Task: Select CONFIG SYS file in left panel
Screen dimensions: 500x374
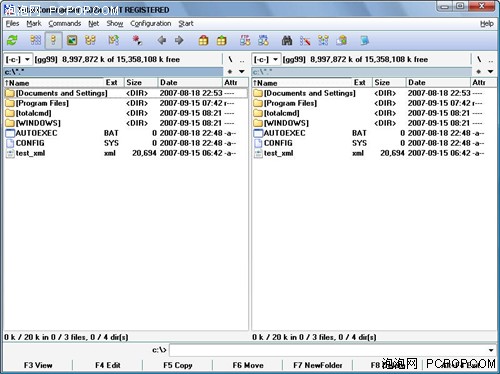Action: [126, 143]
